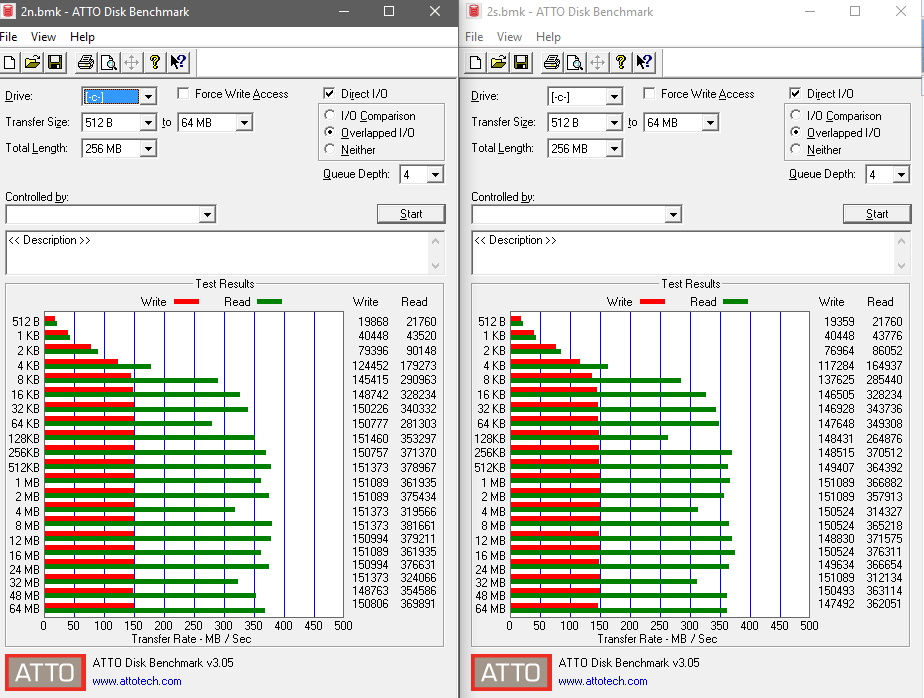The height and width of the screenshot is (698, 924).
Task: Minimize the 2s.bmk window
Action: point(810,11)
